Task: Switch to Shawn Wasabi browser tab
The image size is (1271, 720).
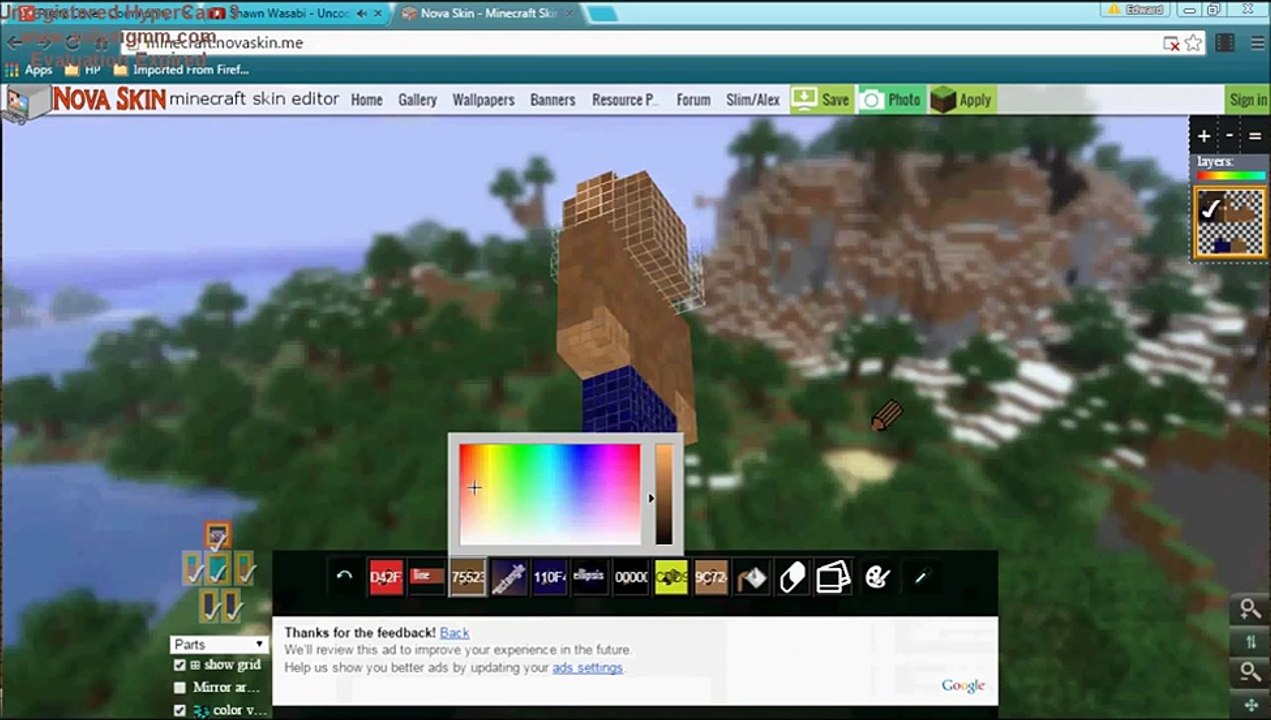Action: coord(295,13)
